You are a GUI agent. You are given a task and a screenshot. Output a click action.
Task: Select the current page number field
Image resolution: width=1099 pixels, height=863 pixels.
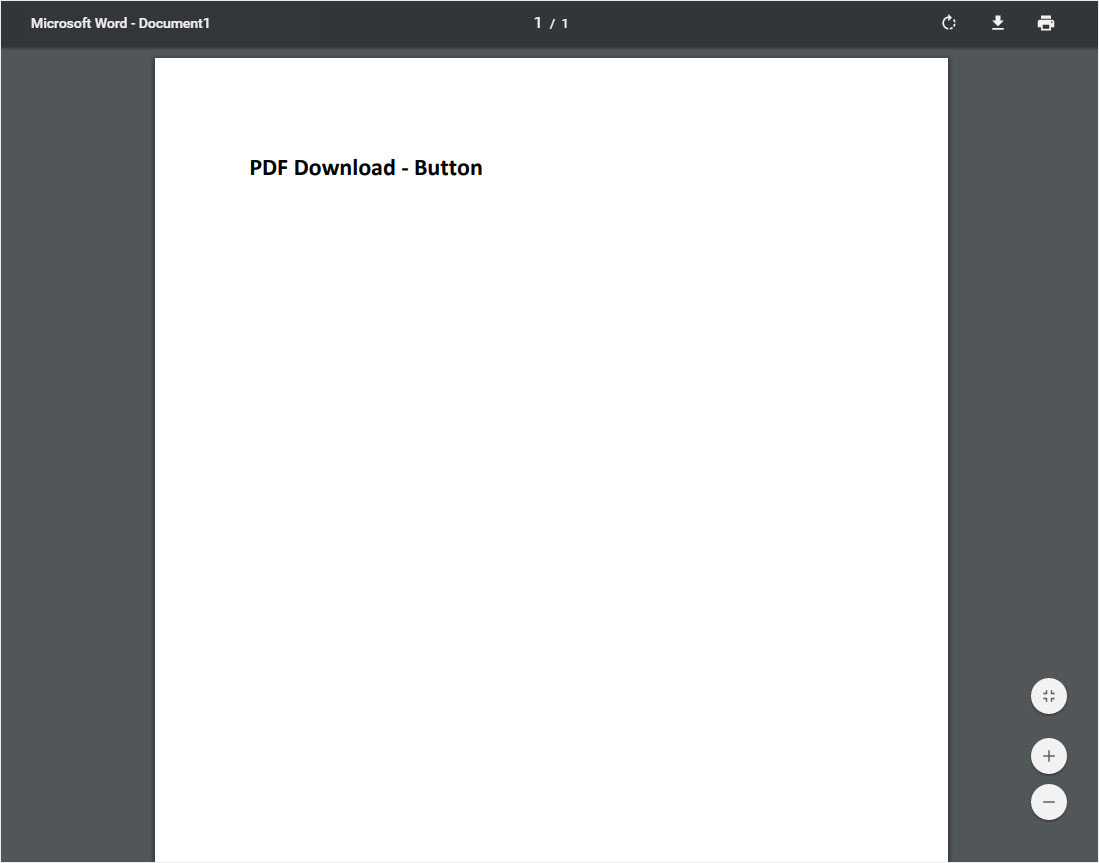coord(538,23)
